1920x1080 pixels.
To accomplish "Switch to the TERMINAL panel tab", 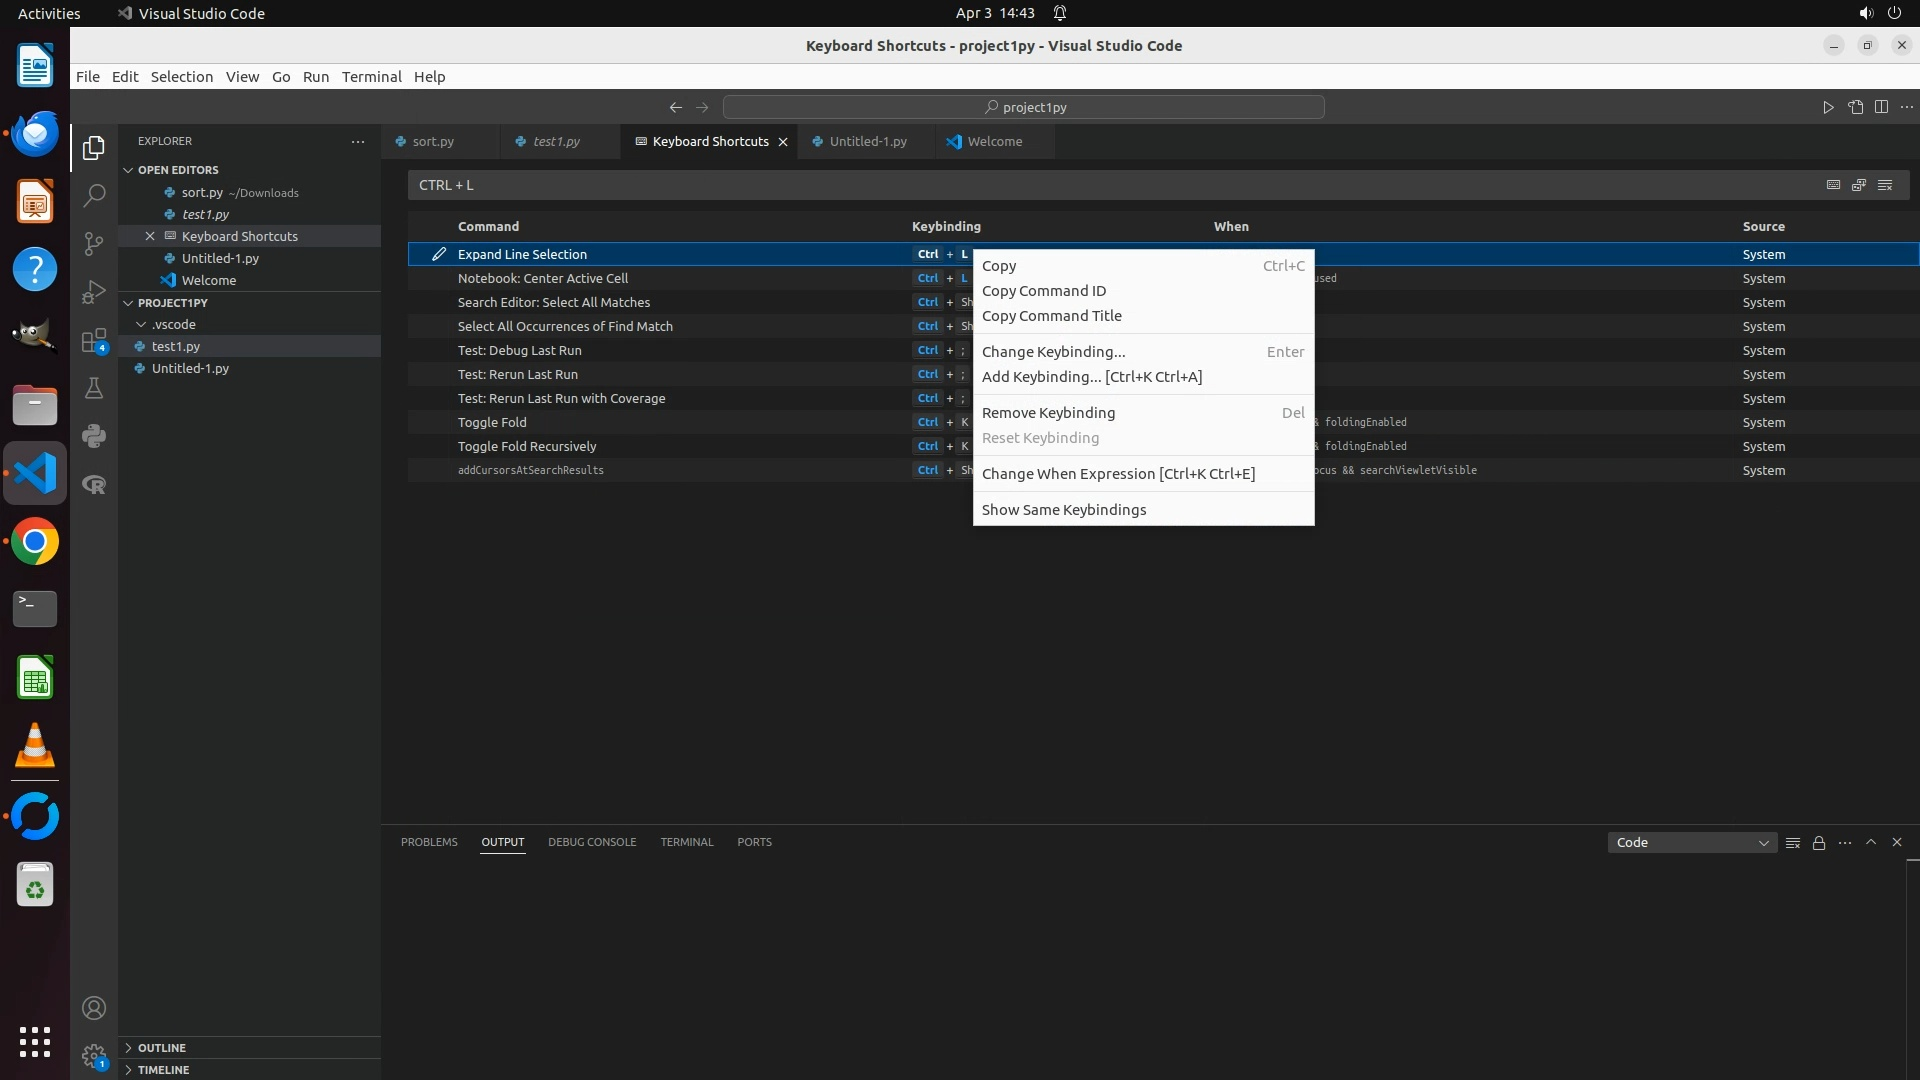I will click(x=687, y=842).
